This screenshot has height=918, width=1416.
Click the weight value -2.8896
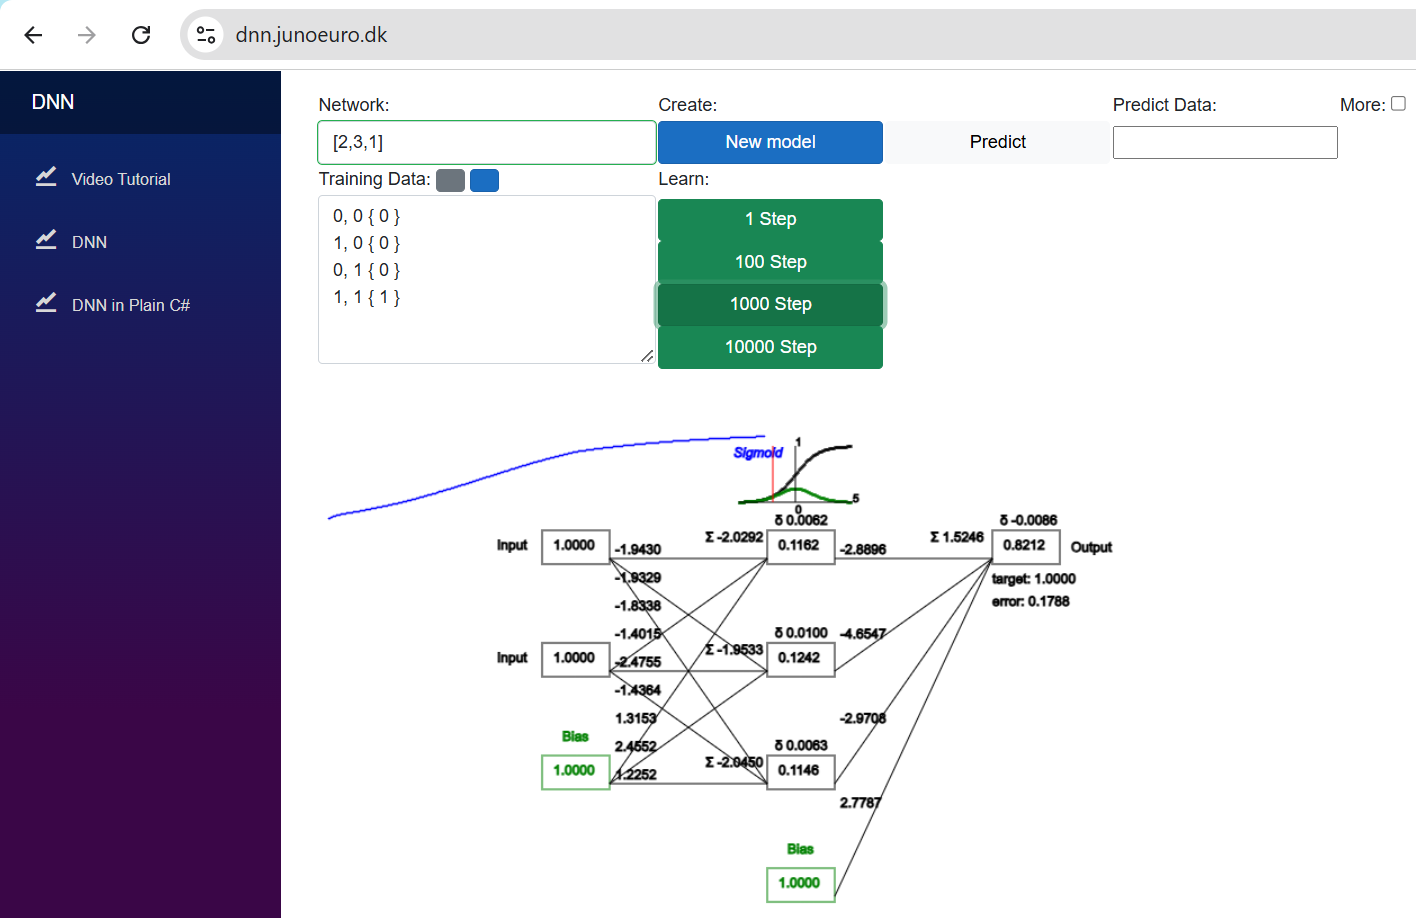862,549
